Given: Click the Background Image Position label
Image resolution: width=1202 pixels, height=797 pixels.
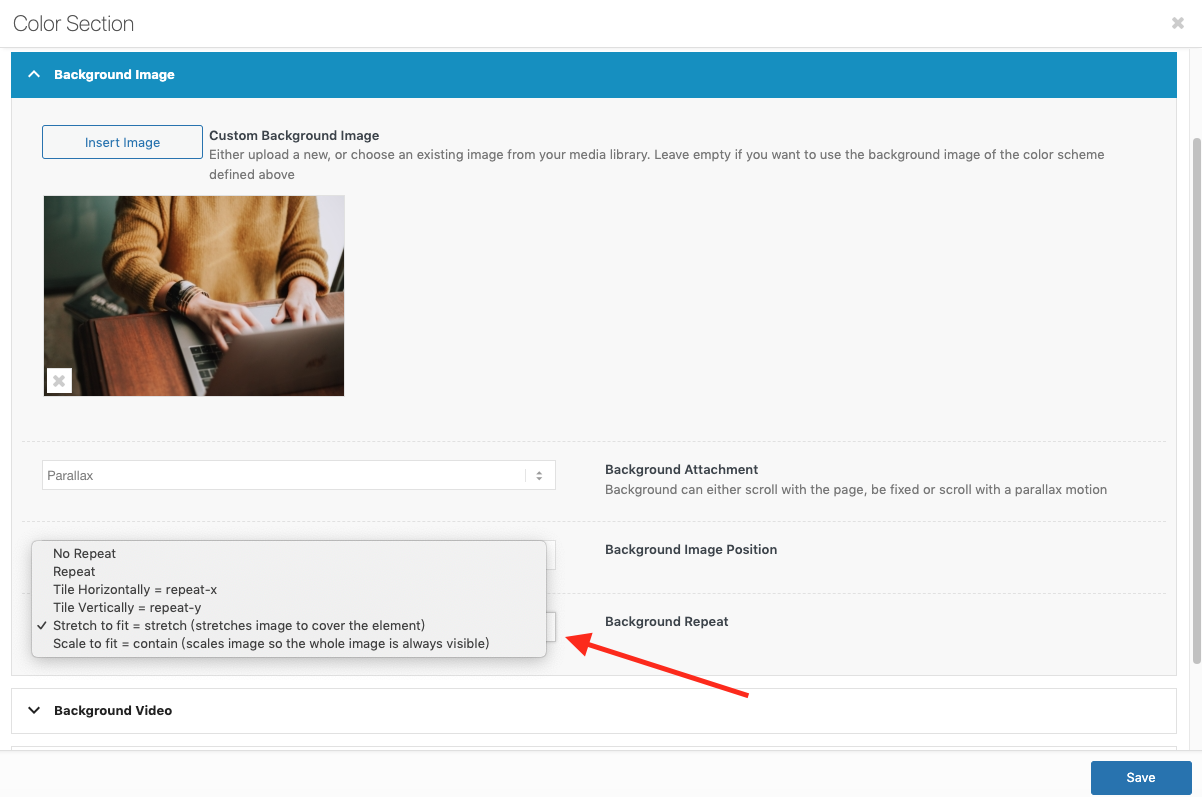Looking at the screenshot, I should click(x=691, y=549).
